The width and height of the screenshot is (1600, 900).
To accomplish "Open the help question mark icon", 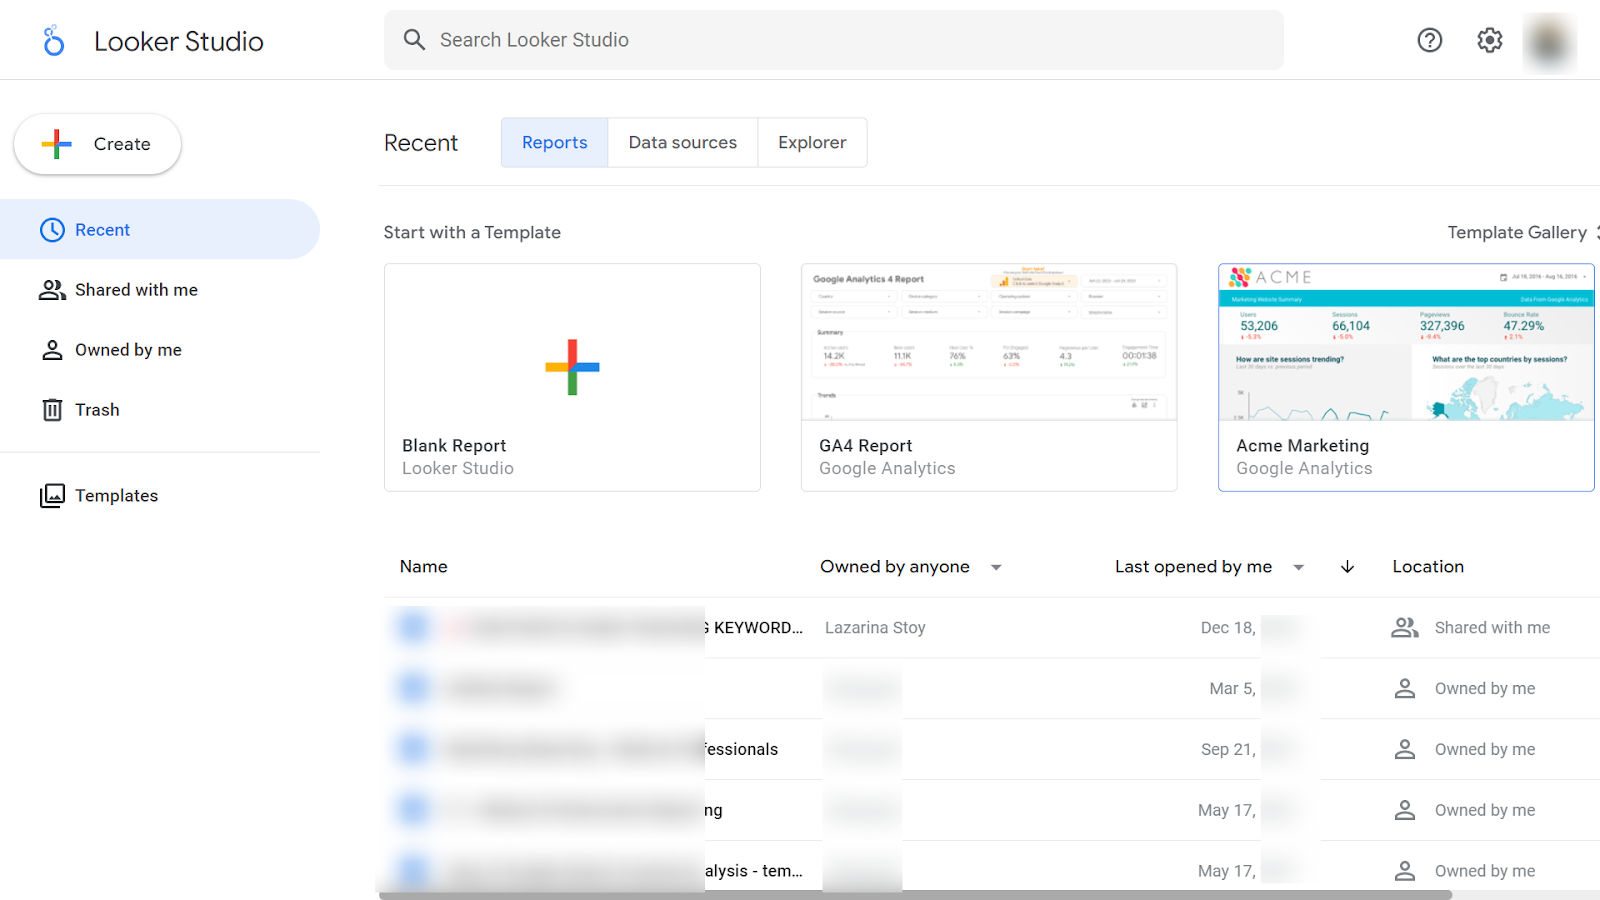I will 1430,40.
